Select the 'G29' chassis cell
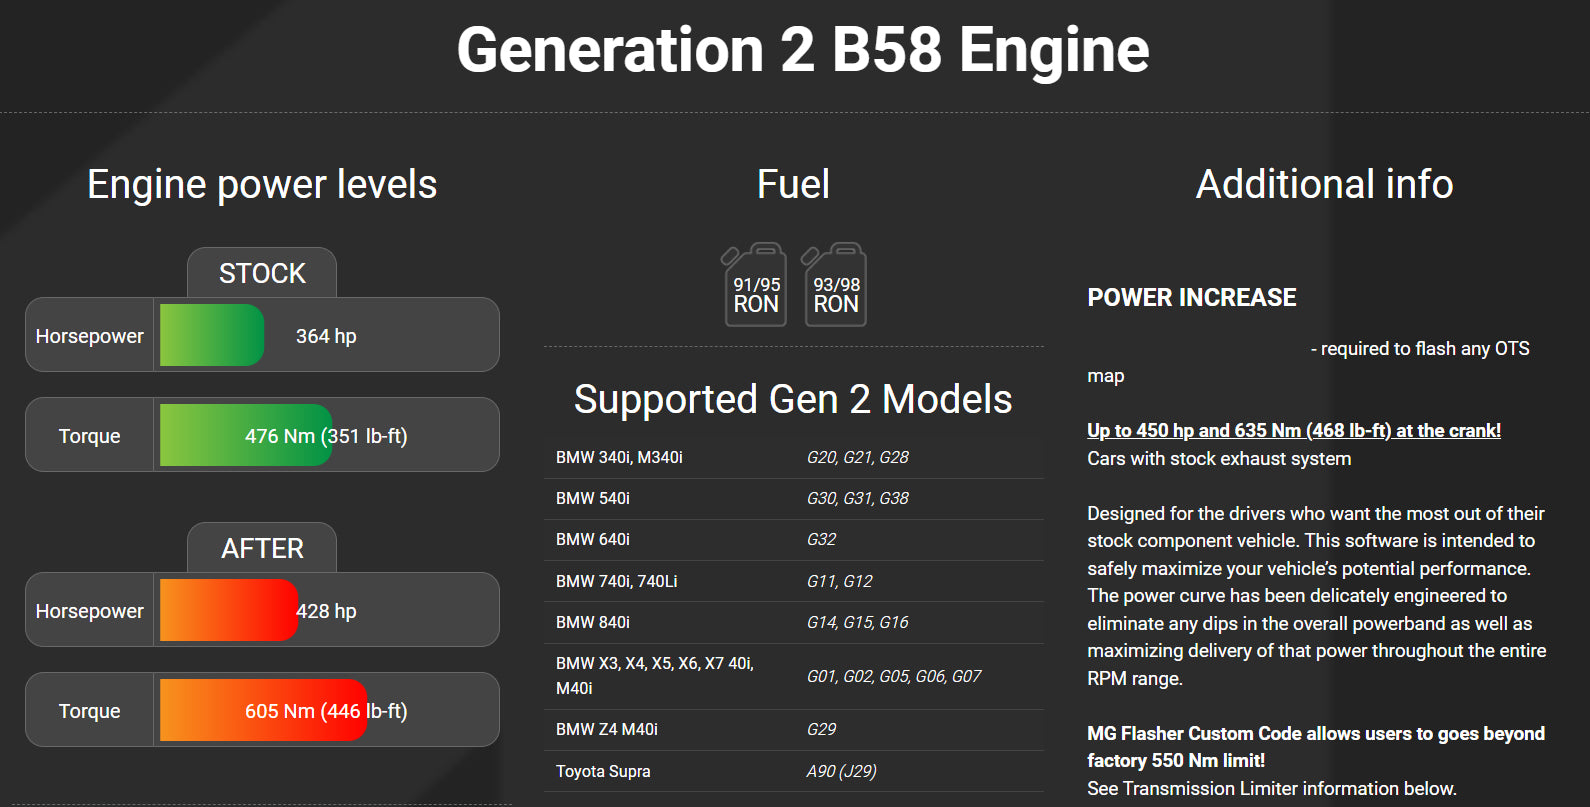 click(821, 729)
